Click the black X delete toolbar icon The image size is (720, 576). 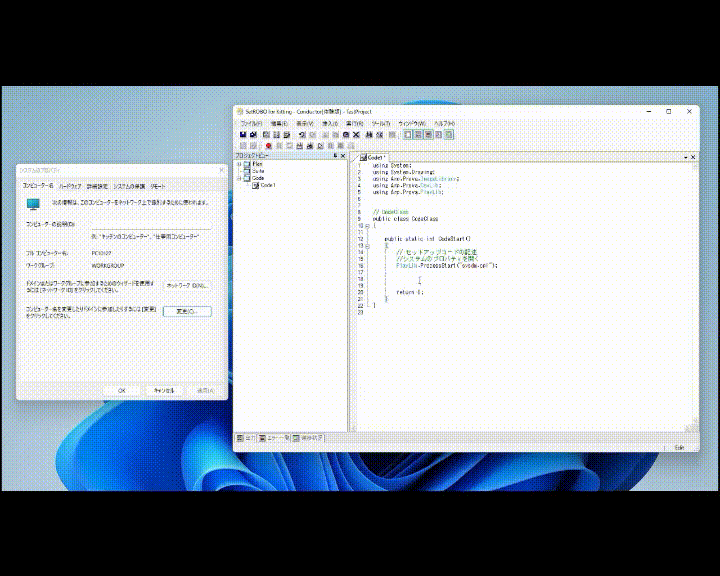[356, 135]
